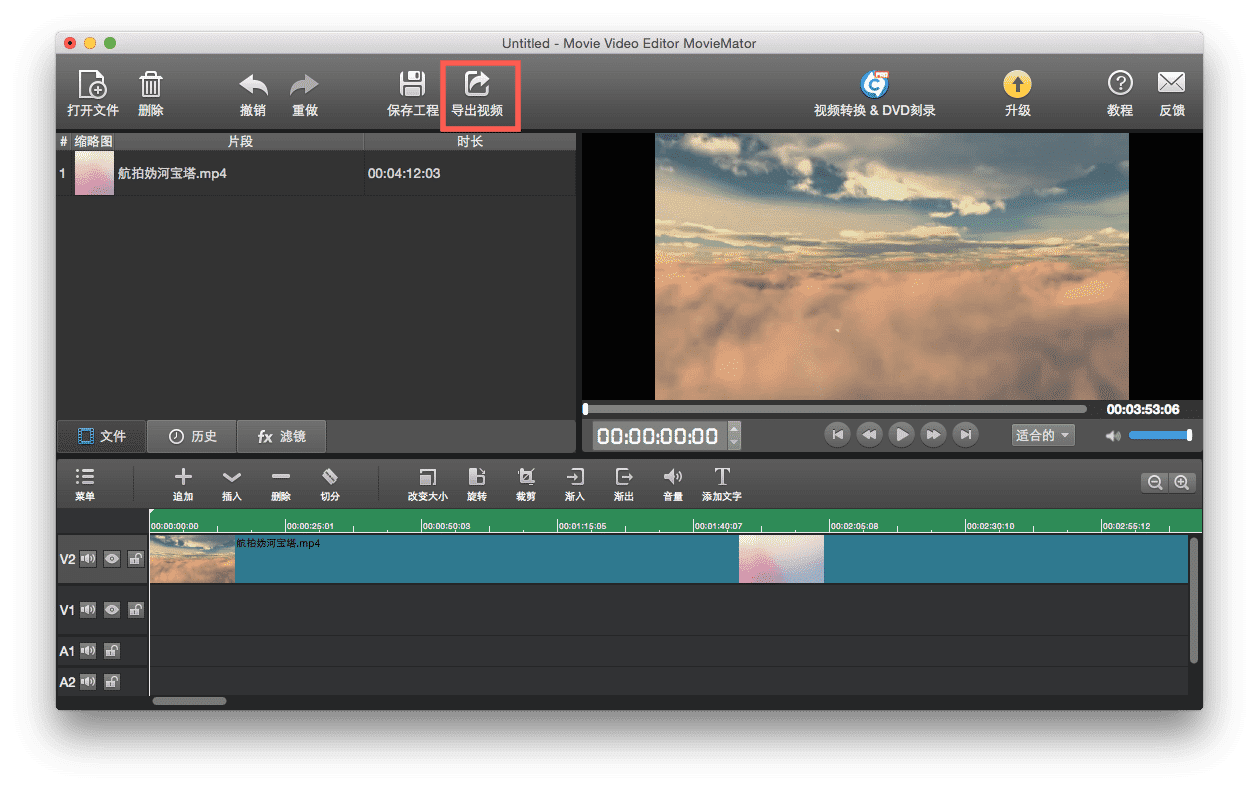Play the video preview

(x=902, y=435)
